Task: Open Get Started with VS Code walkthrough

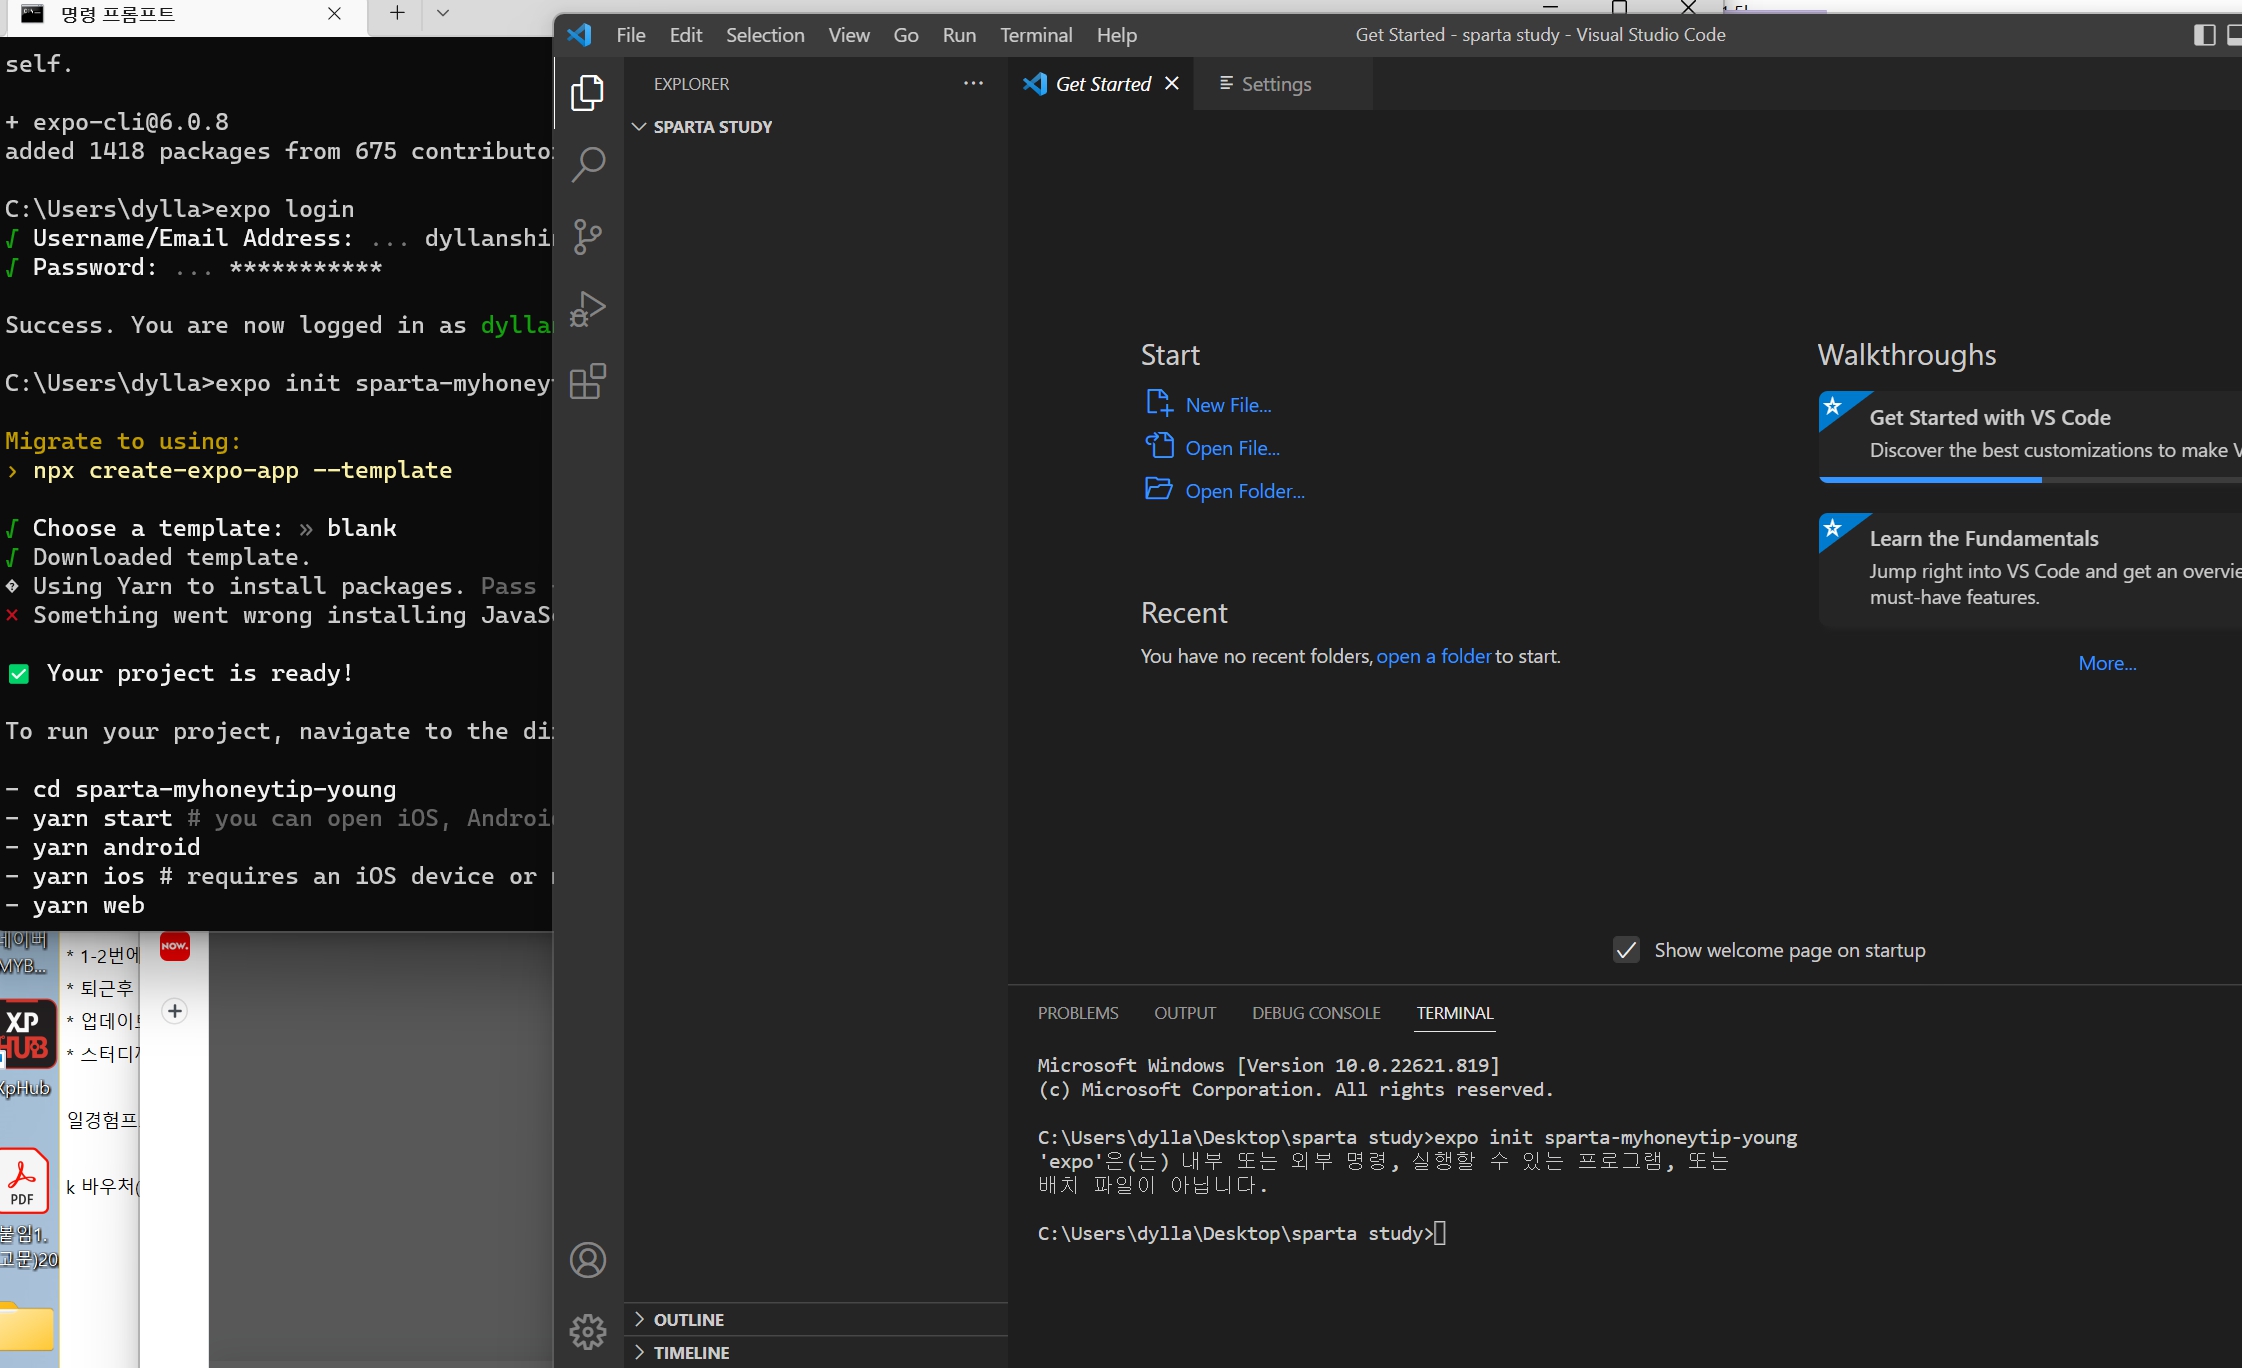Action: (x=2030, y=436)
